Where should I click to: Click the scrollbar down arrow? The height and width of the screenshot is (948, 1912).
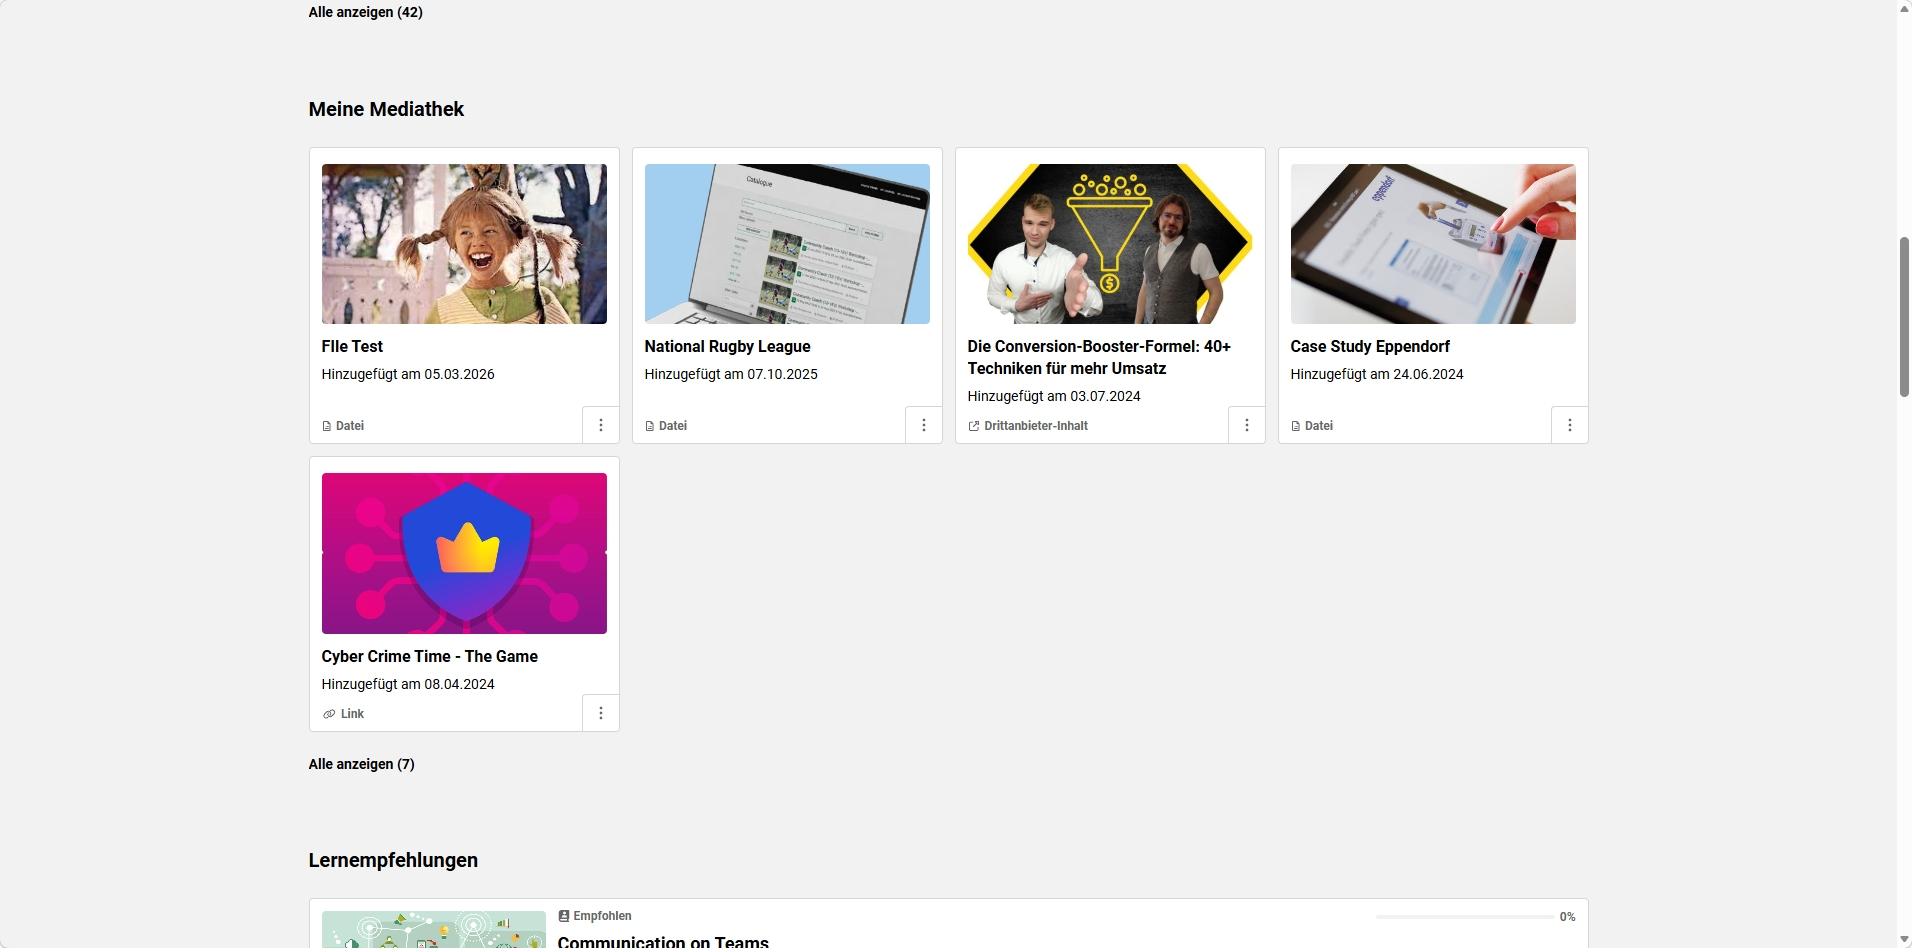pos(1904,940)
